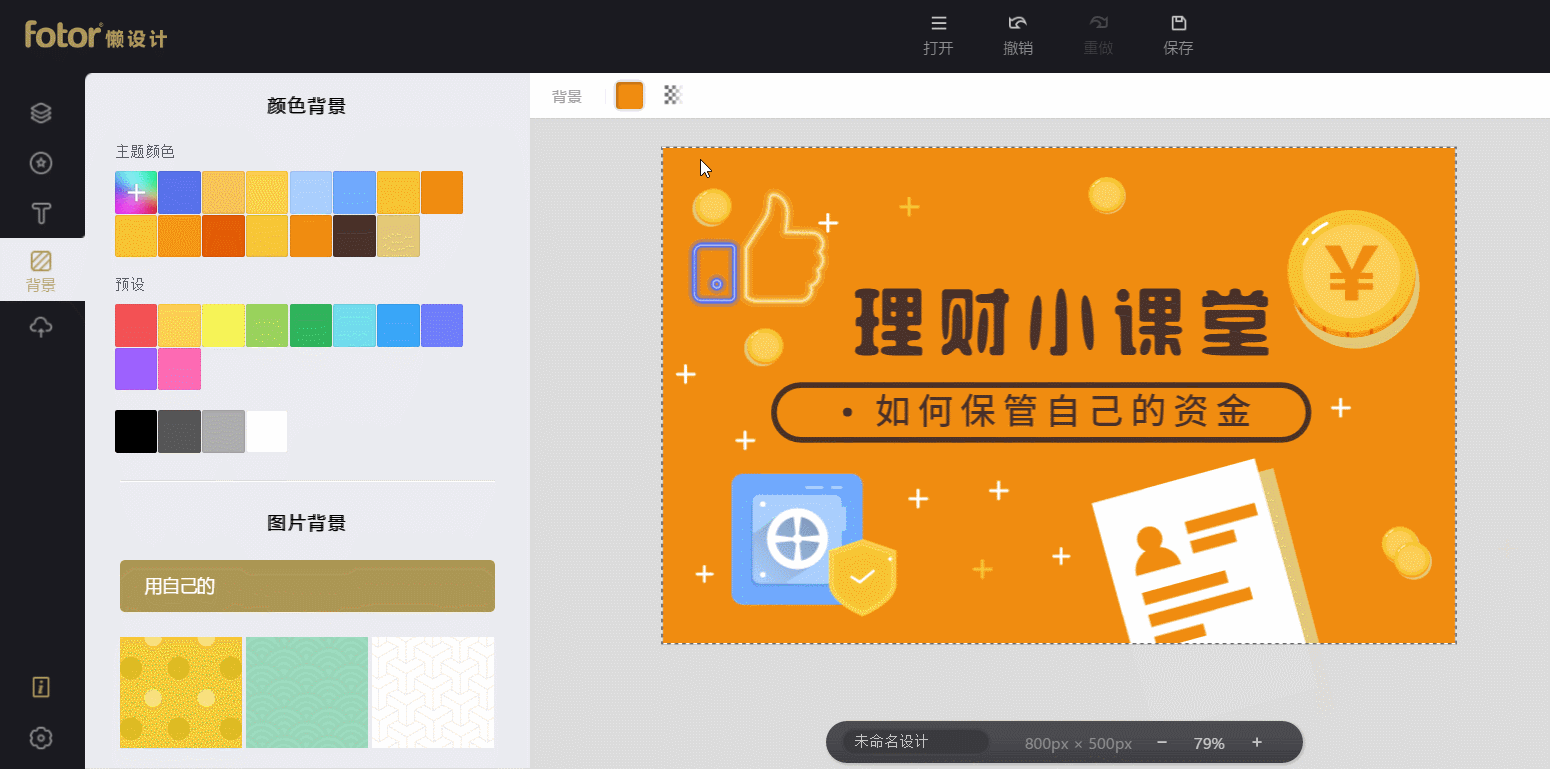
Task: Open the info icon in sidebar
Action: coord(41,687)
